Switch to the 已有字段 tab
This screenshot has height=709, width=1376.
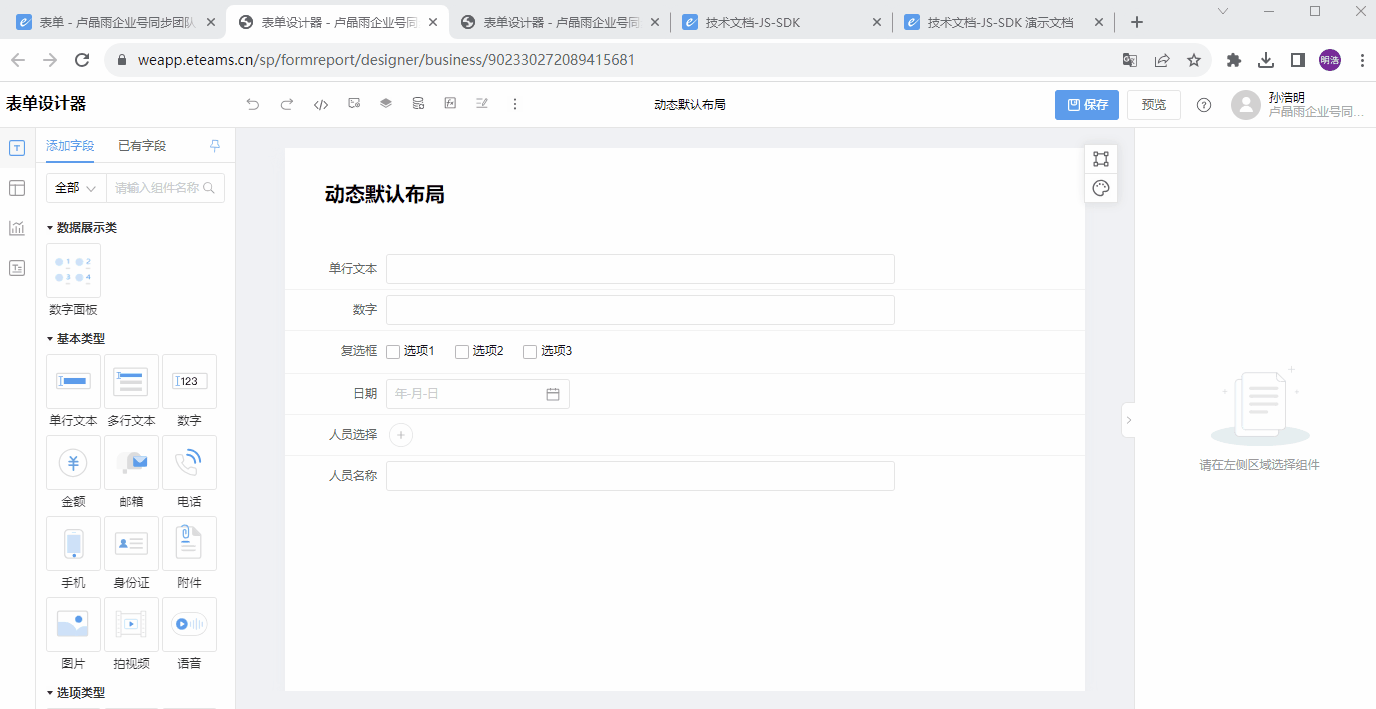coord(142,146)
